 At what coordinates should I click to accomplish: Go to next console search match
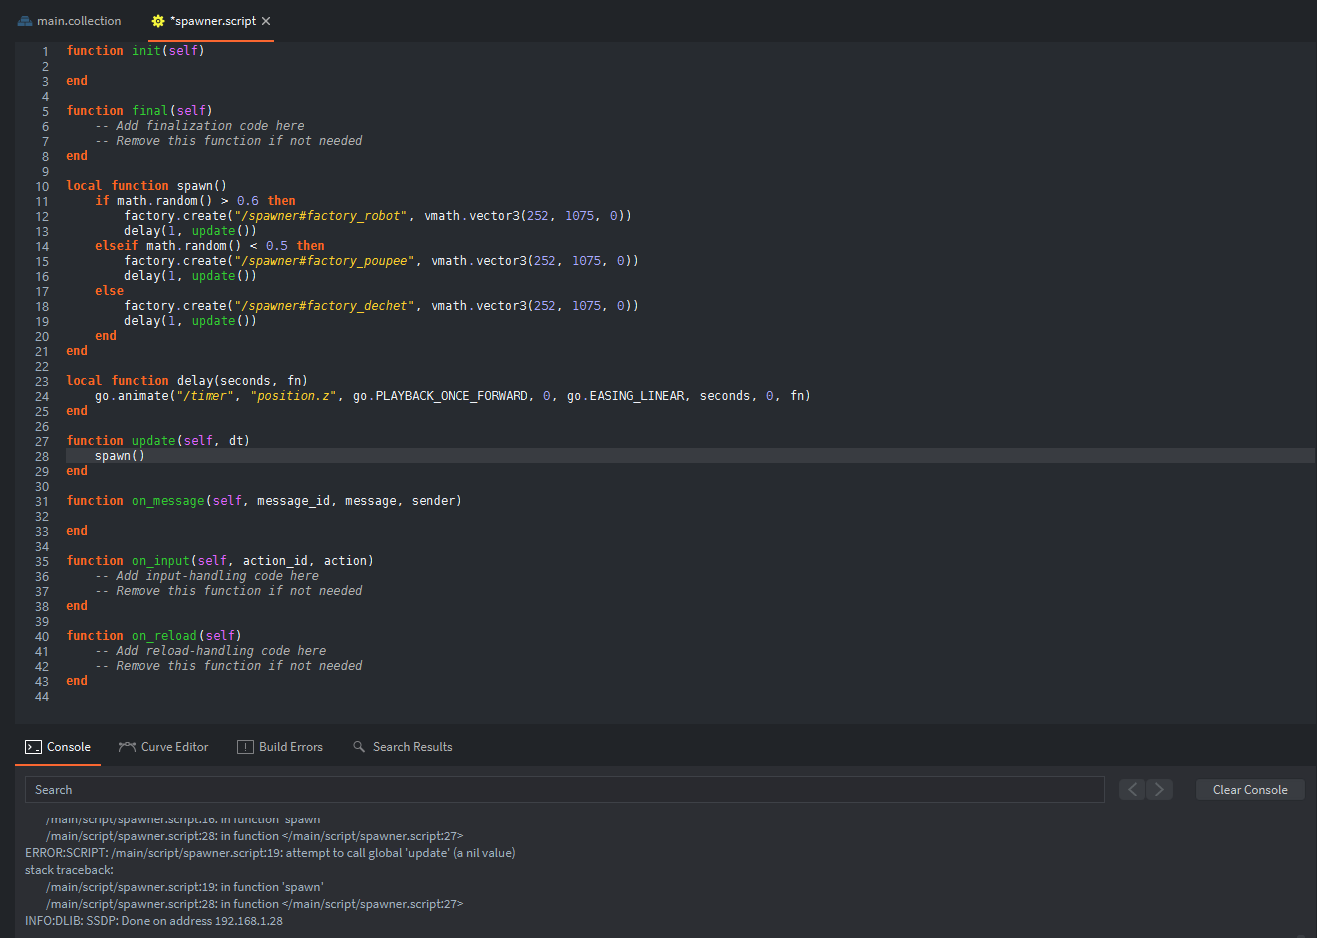pos(1159,790)
